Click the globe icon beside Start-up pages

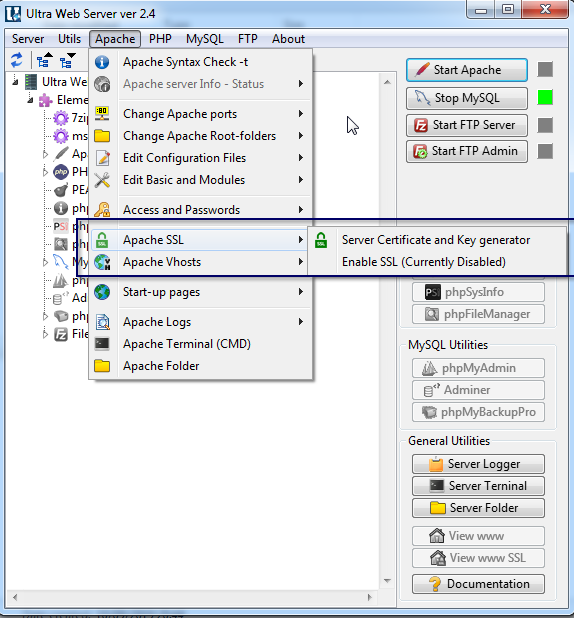coord(102,292)
